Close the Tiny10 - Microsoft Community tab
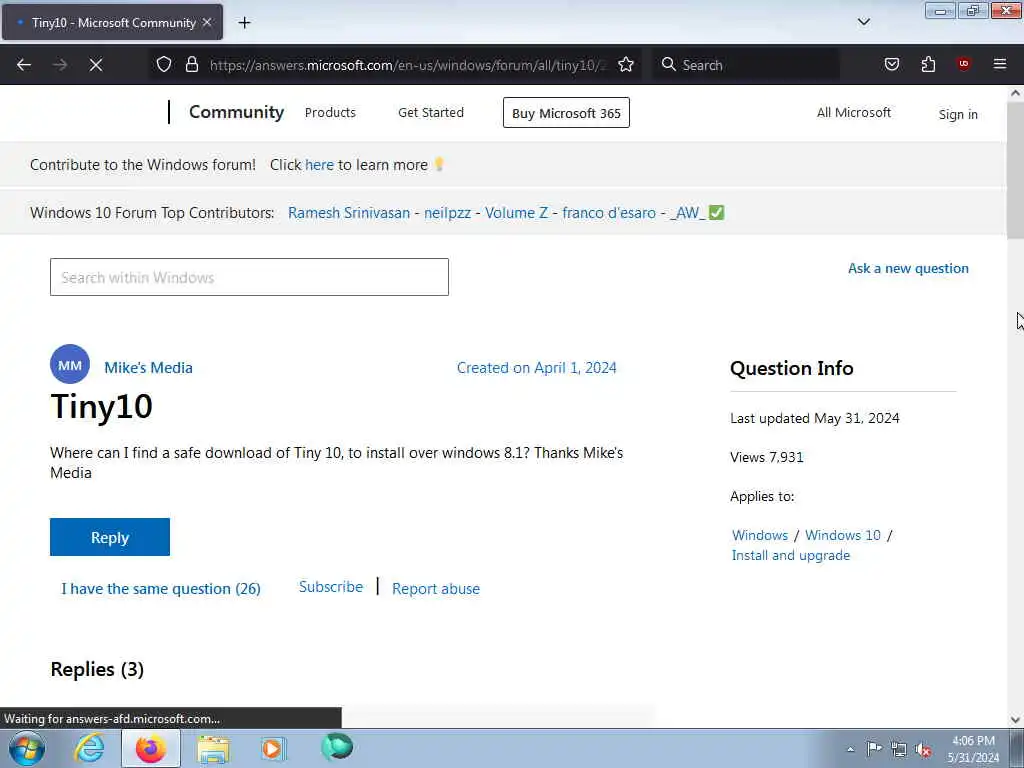 pyautogui.click(x=207, y=22)
